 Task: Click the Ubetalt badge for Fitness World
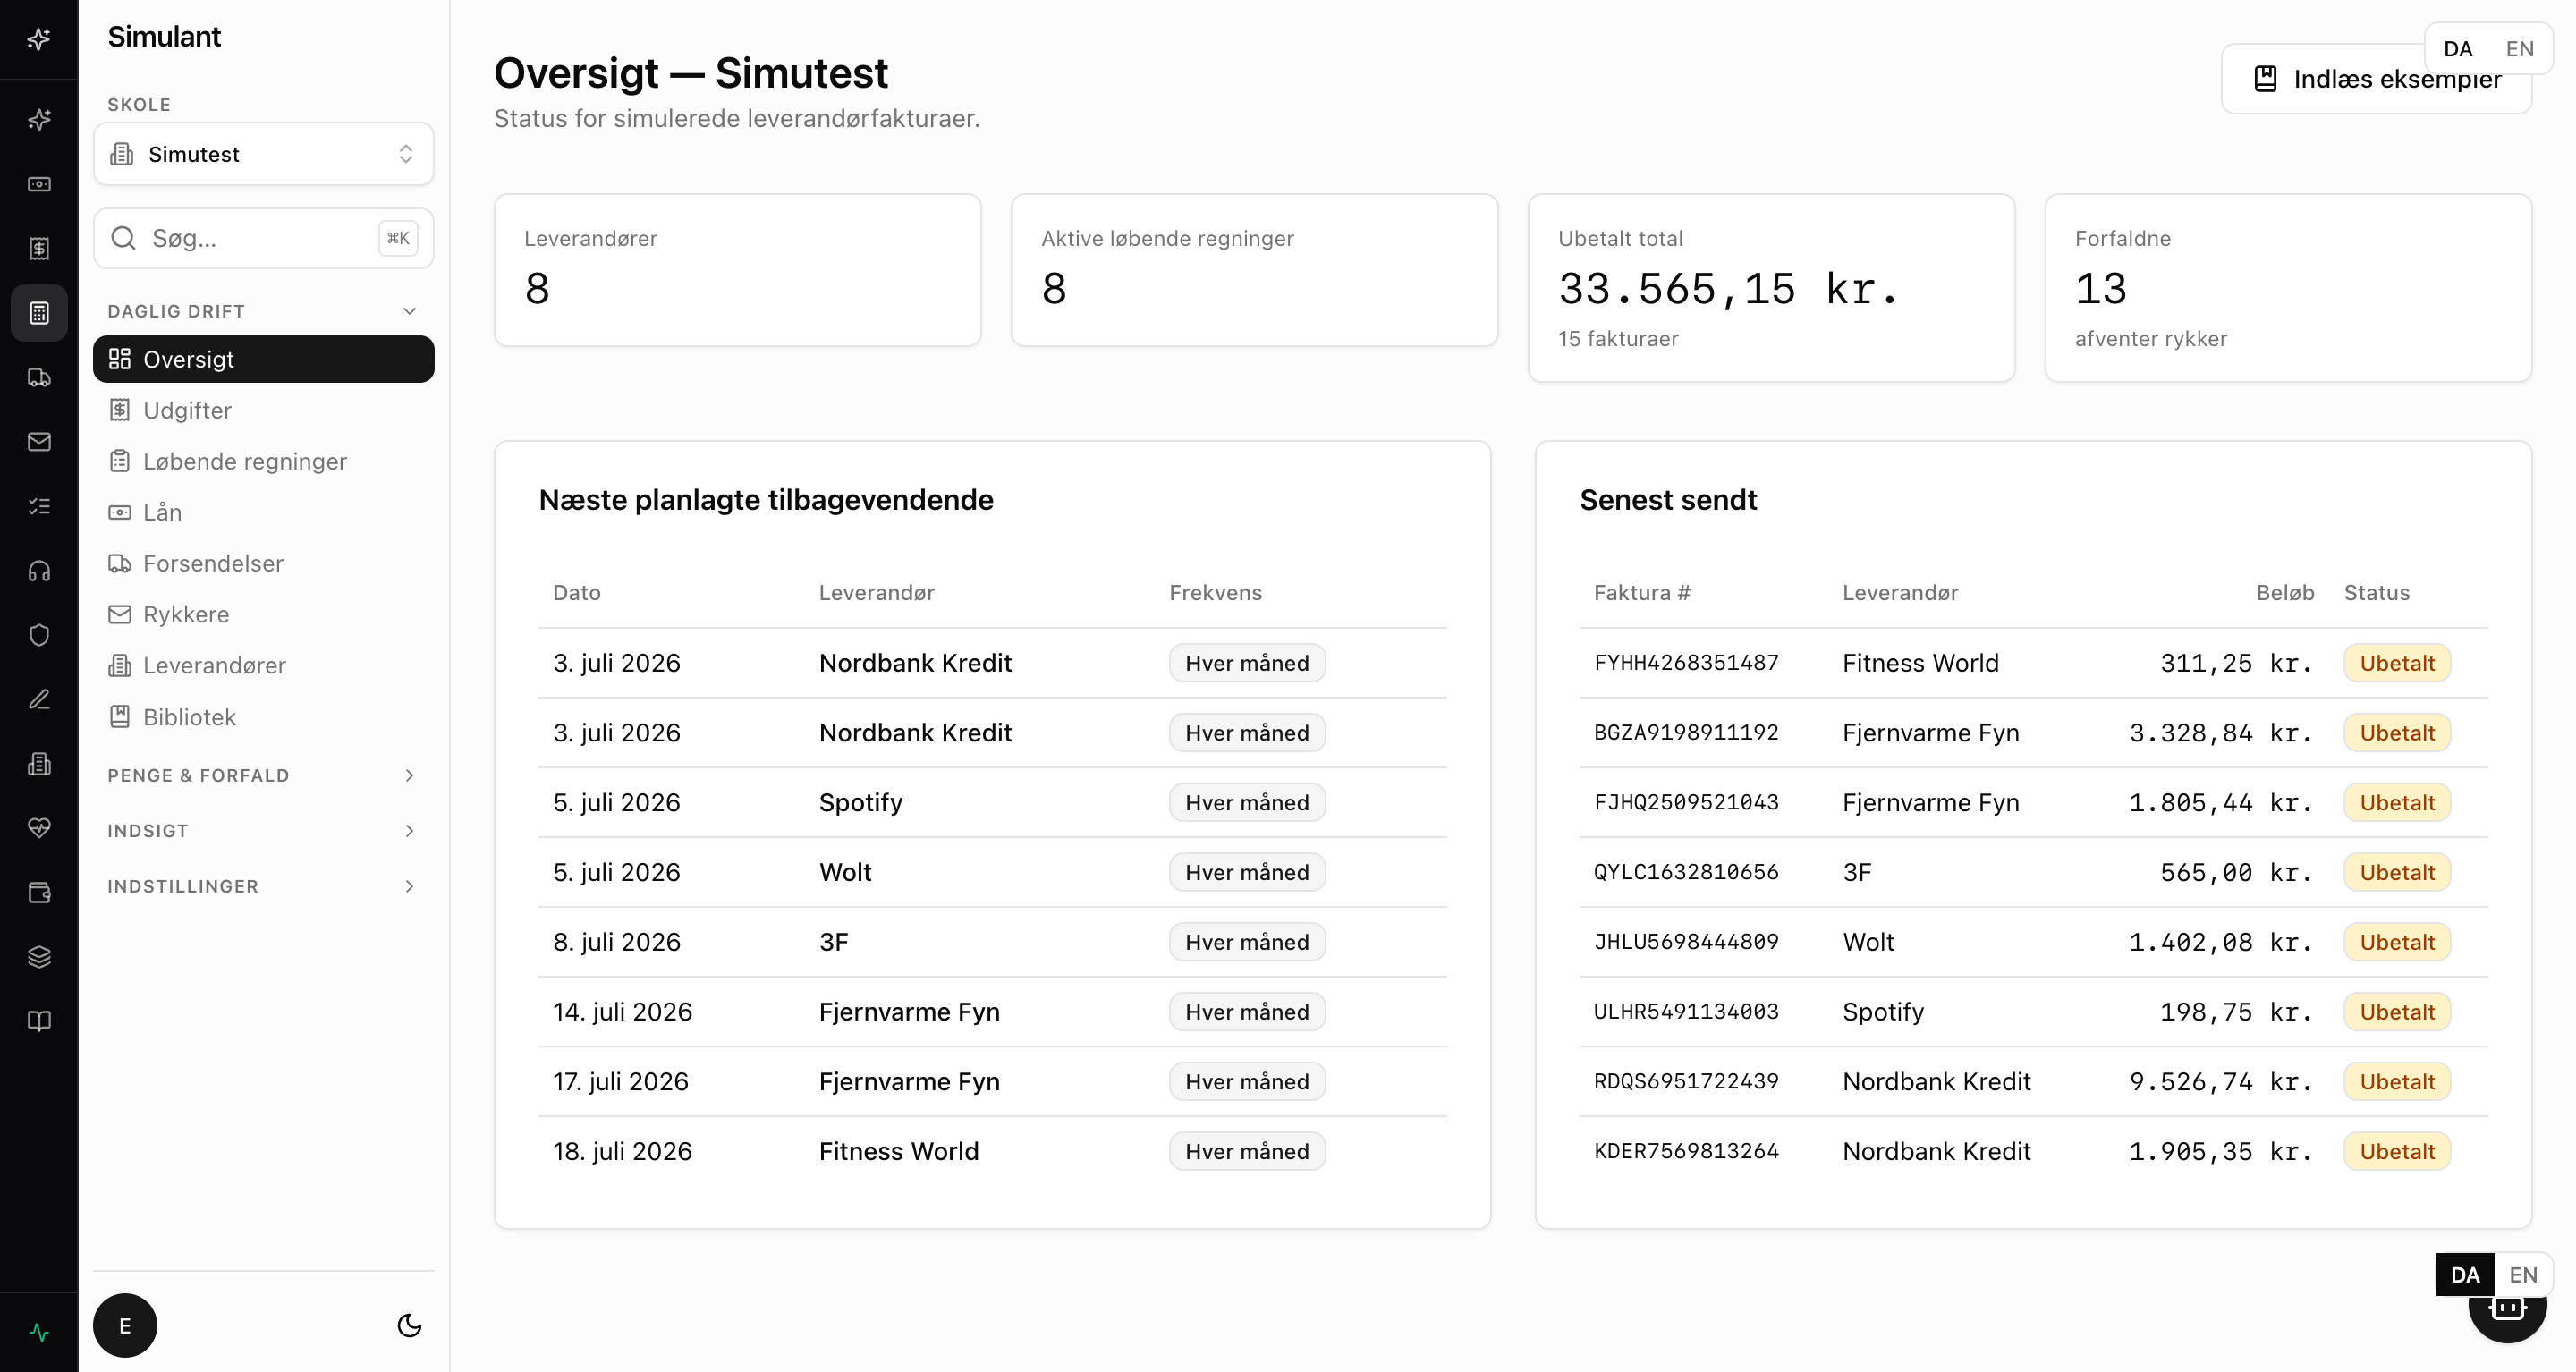click(2397, 663)
